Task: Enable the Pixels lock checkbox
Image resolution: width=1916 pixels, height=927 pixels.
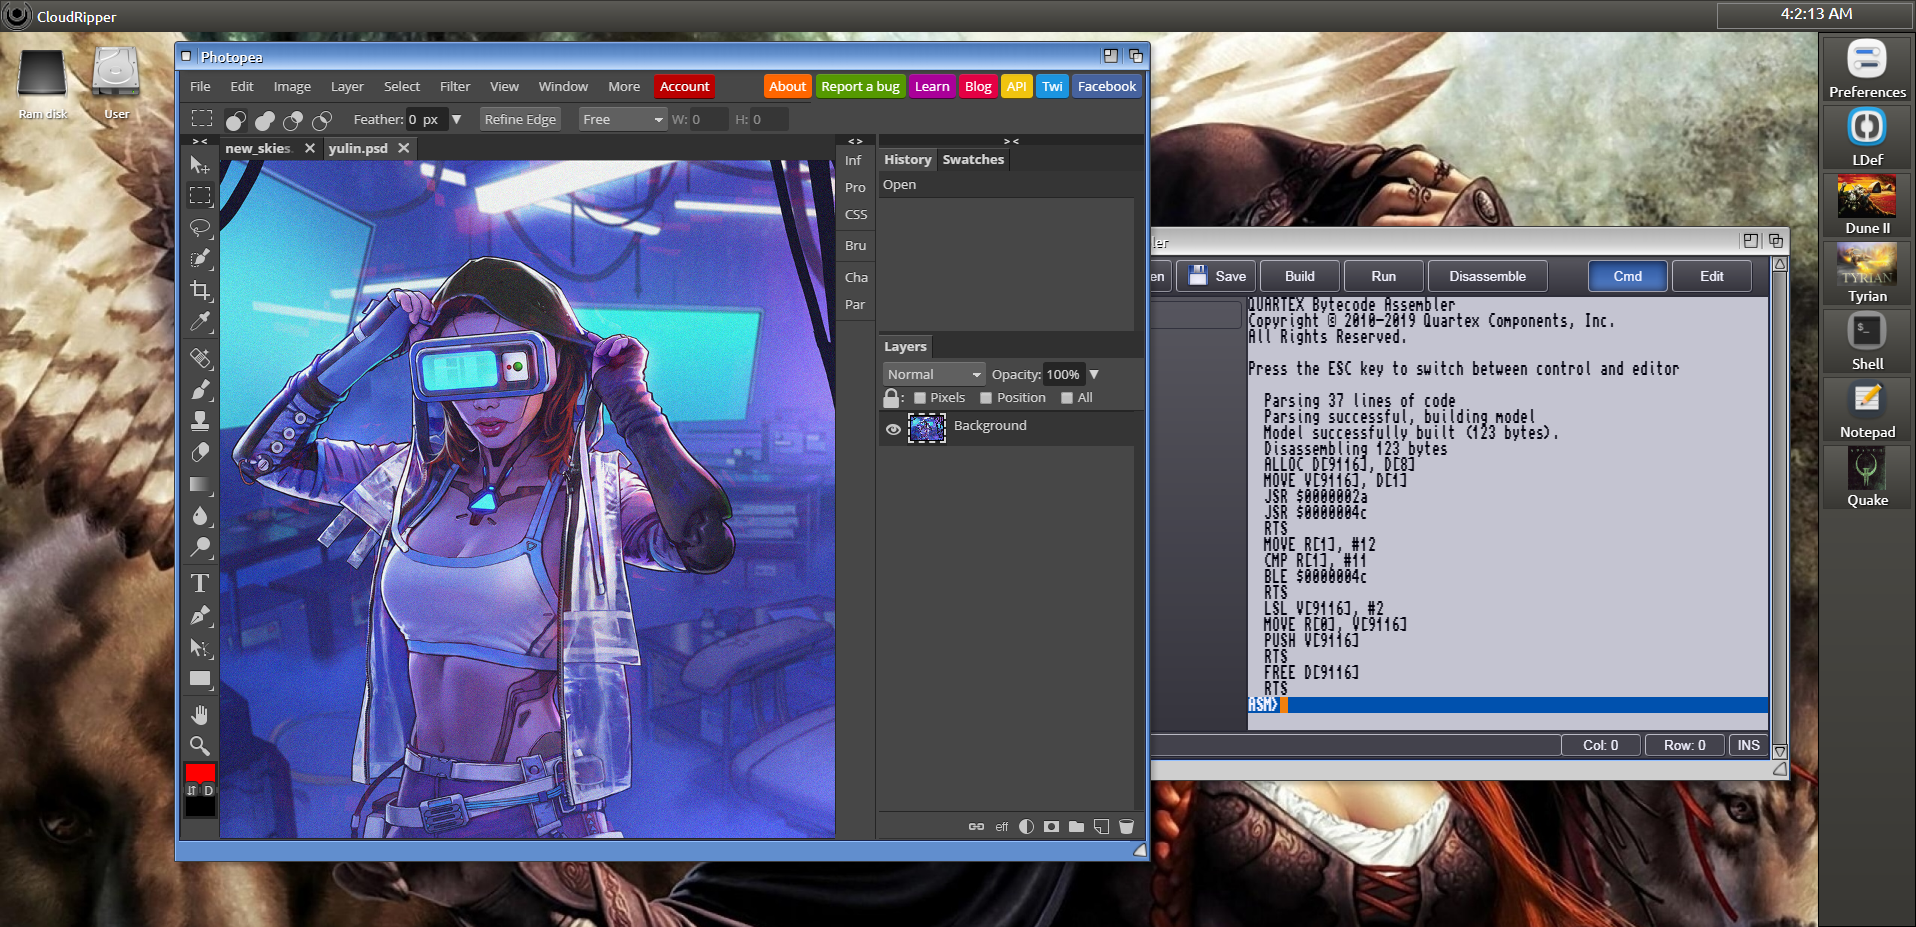Action: [x=920, y=398]
